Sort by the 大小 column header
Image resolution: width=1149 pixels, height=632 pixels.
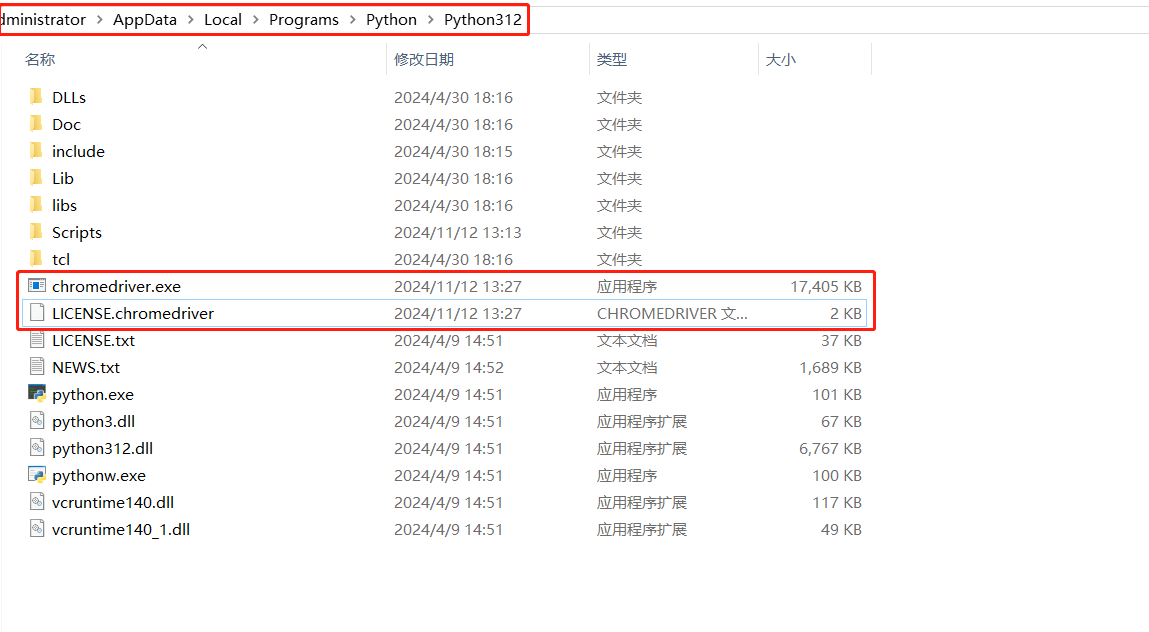coord(780,59)
